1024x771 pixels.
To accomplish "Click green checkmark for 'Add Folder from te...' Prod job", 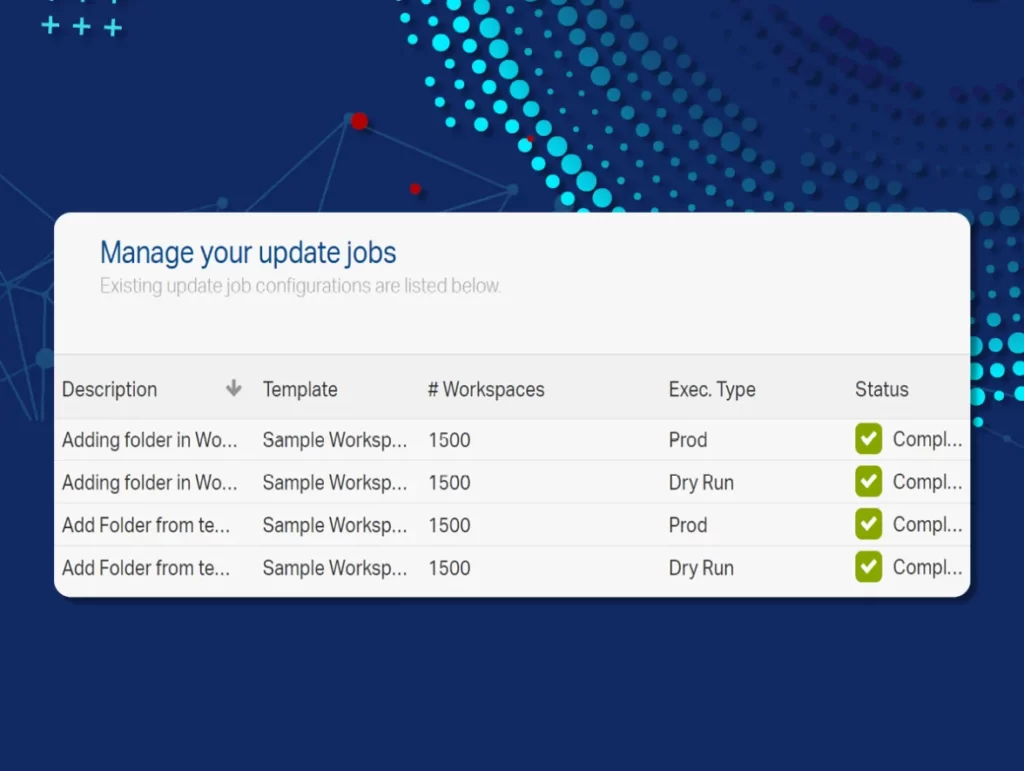I will (x=868, y=524).
